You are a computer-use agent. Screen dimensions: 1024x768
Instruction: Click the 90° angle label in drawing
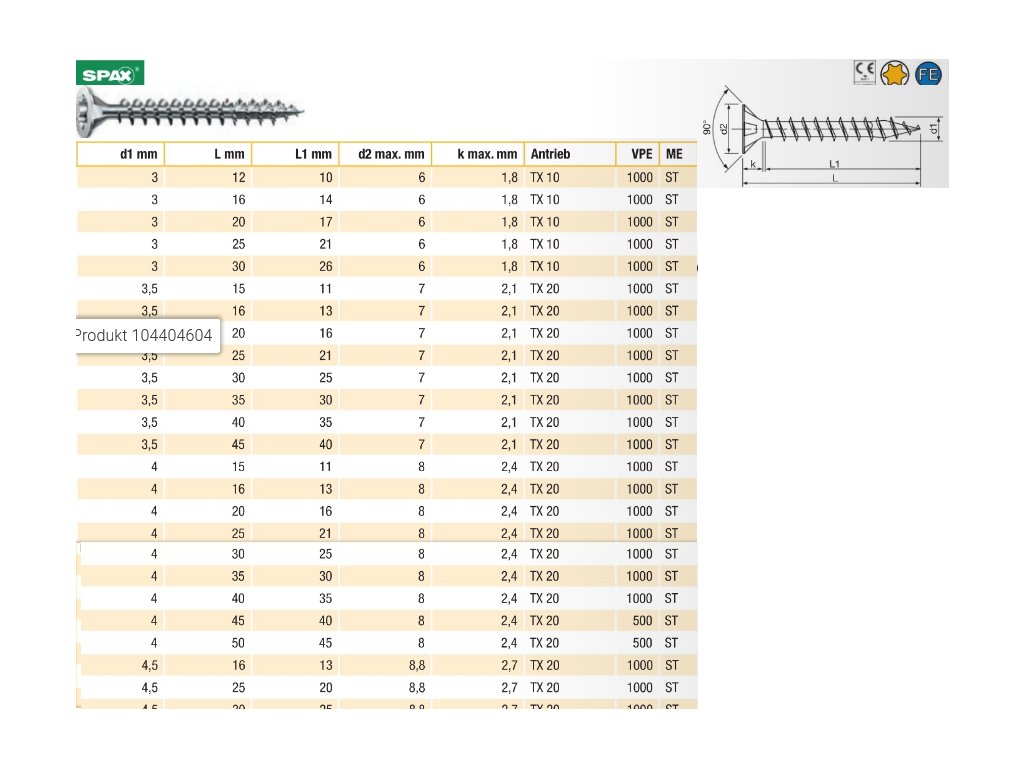pos(707,128)
